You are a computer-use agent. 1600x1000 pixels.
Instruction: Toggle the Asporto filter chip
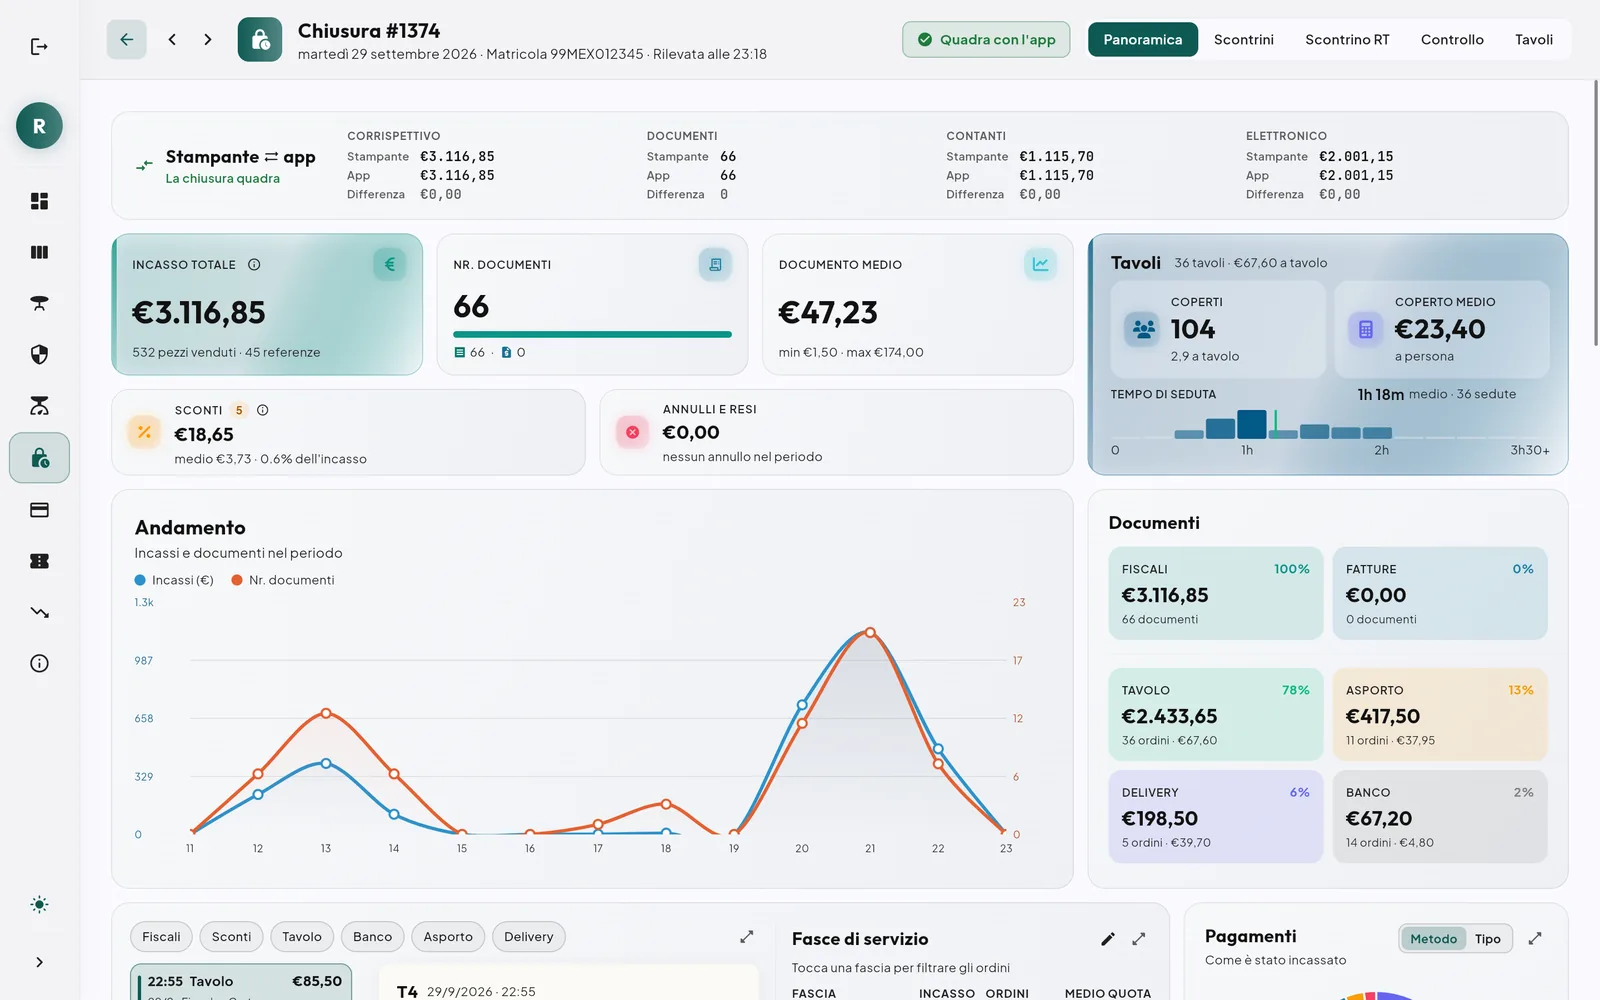coord(448,937)
